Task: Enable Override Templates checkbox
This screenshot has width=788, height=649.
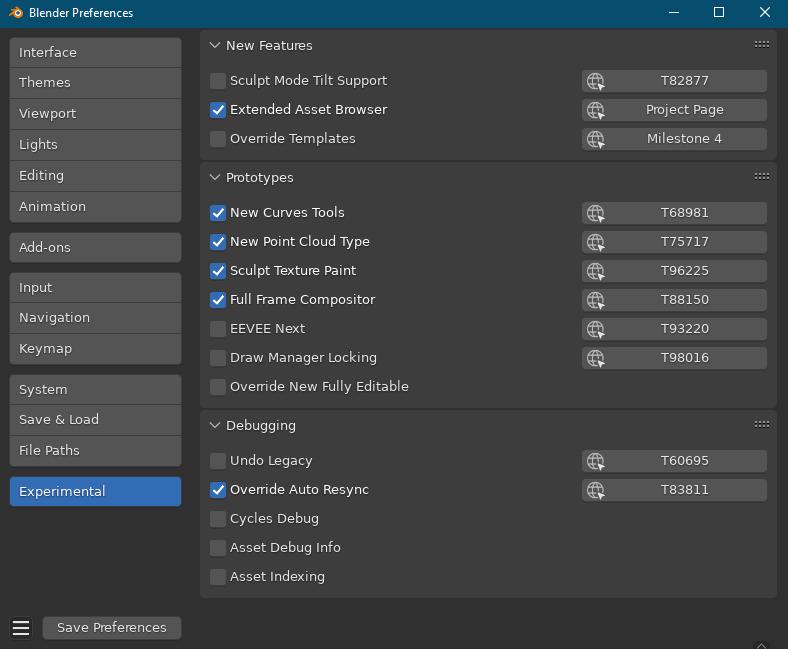Action: pyautogui.click(x=218, y=139)
